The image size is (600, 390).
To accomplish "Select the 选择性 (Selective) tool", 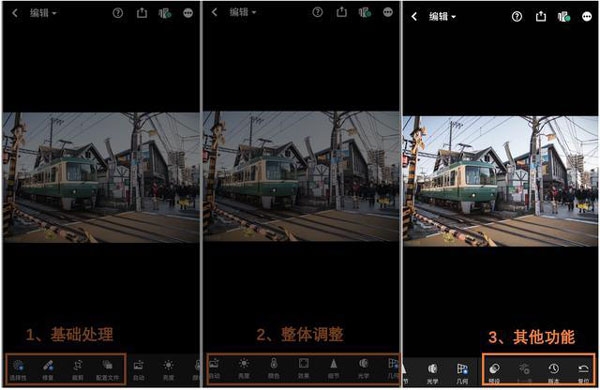I will pyautogui.click(x=18, y=370).
